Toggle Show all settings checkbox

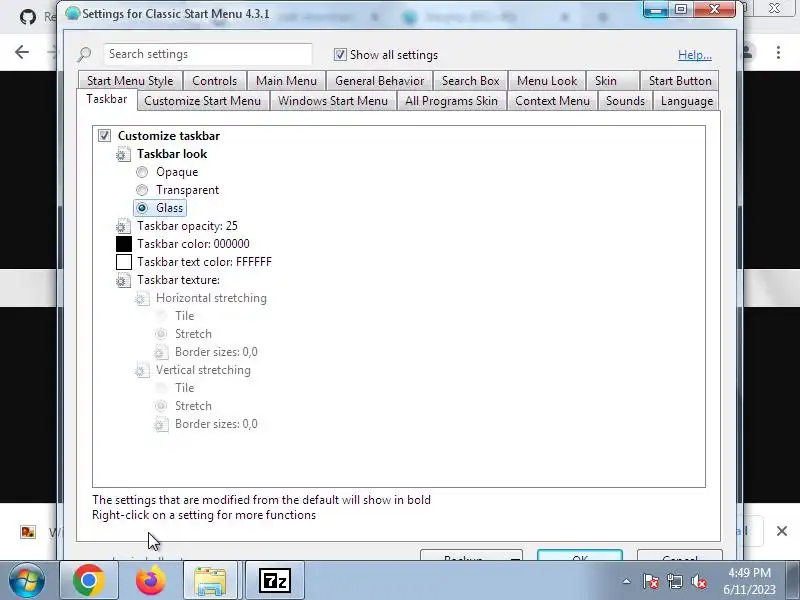click(x=340, y=55)
